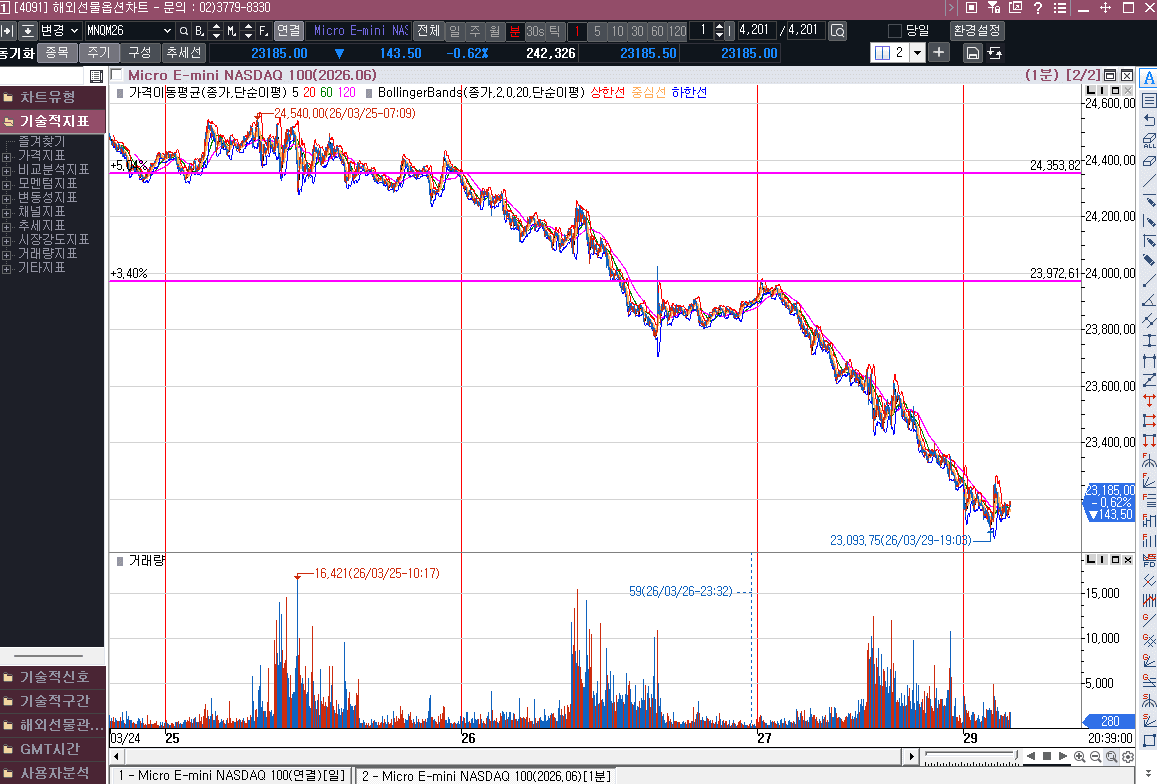Expand the 모멘텀지표 tree node
The height and width of the screenshot is (784, 1157).
[7, 184]
